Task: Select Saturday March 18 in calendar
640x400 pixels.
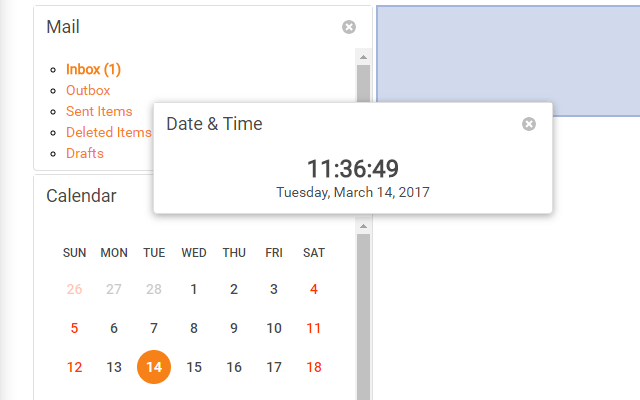Action: point(314,367)
